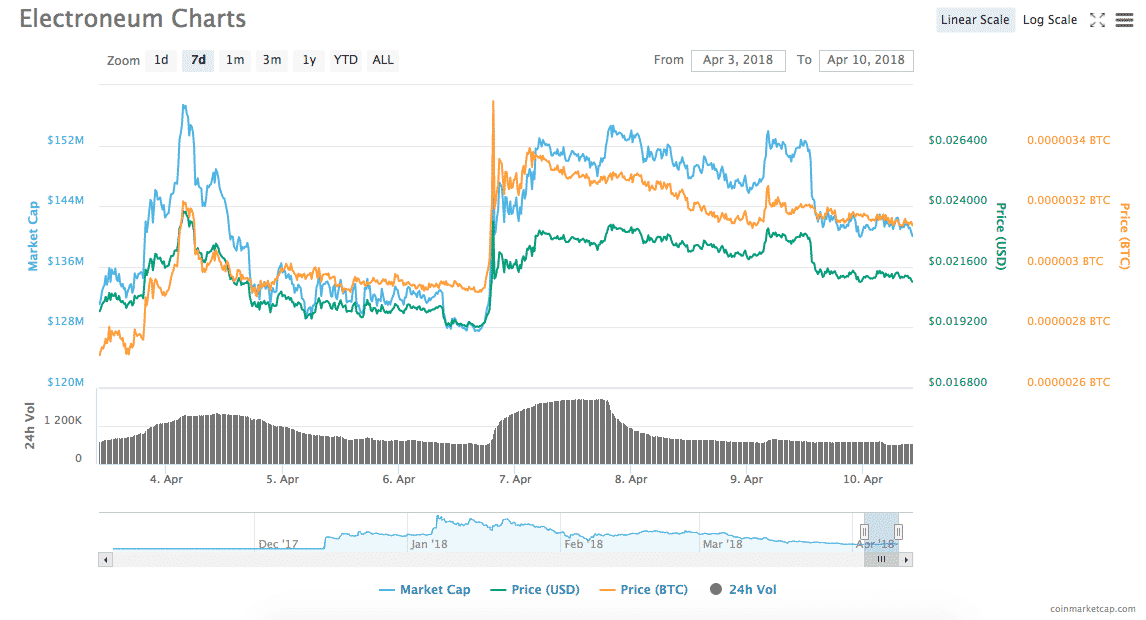Viewport: 1146px width, 620px height.
Task: Toggle Price (USD) series in legend
Action: [534, 590]
